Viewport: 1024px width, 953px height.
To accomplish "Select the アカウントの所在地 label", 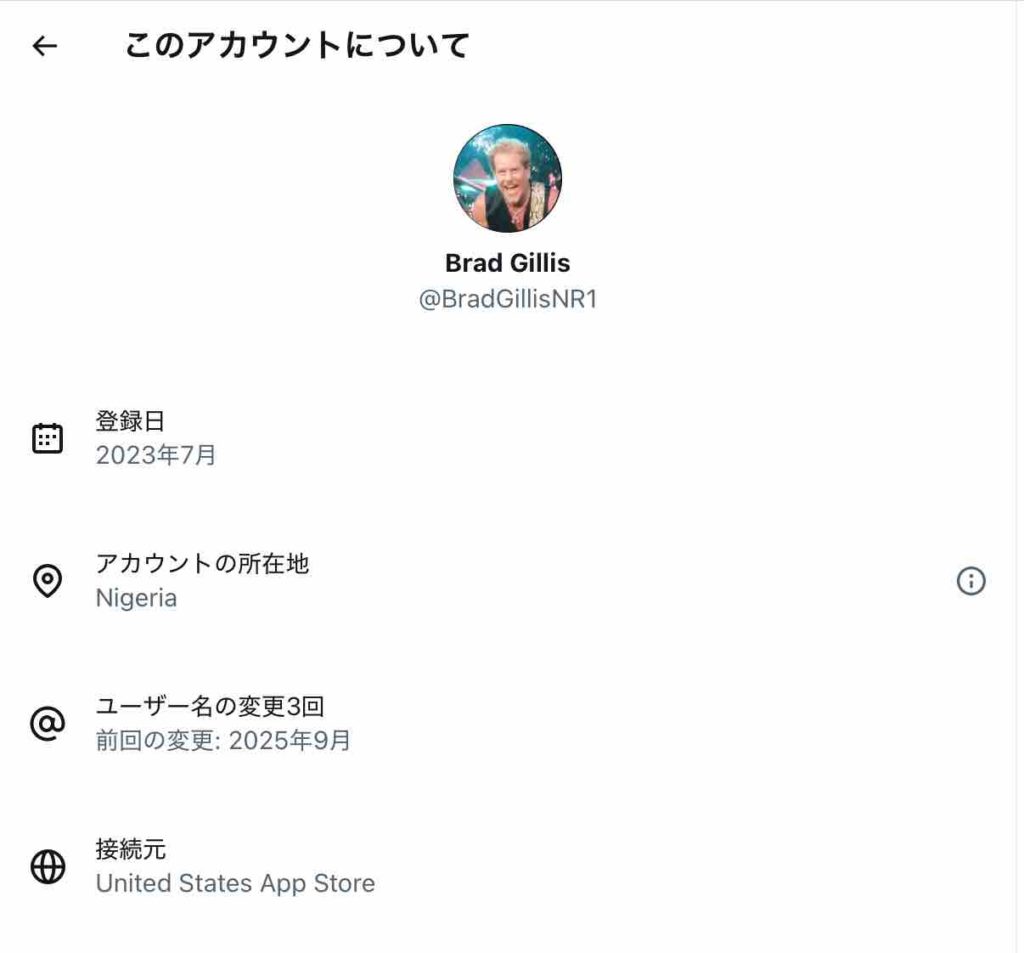I will pos(203,564).
